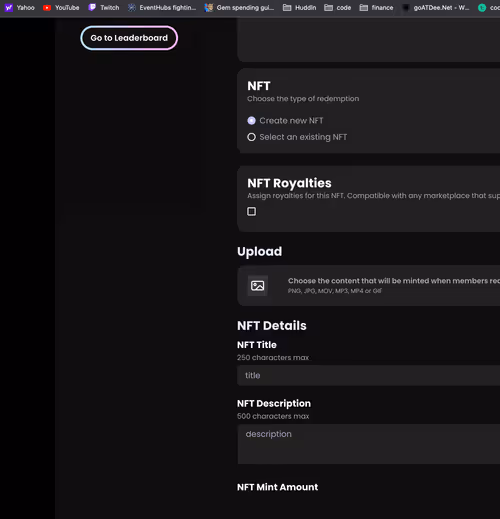
Task: Open the Gem spending guide bookmark
Action: tap(239, 8)
